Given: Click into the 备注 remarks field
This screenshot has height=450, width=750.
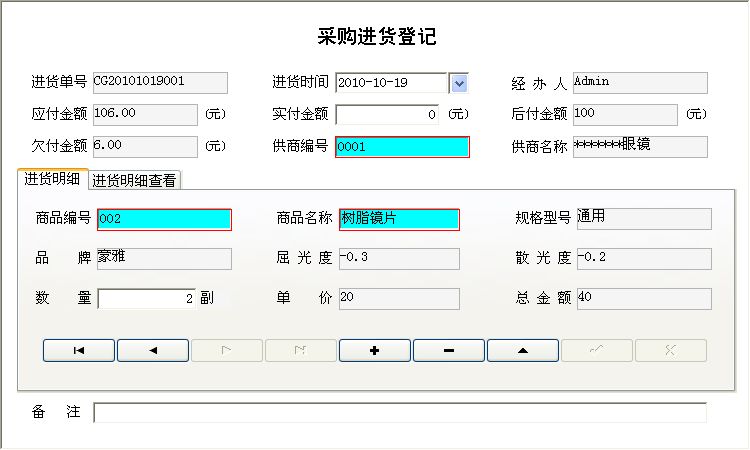Looking at the screenshot, I should pos(400,413).
